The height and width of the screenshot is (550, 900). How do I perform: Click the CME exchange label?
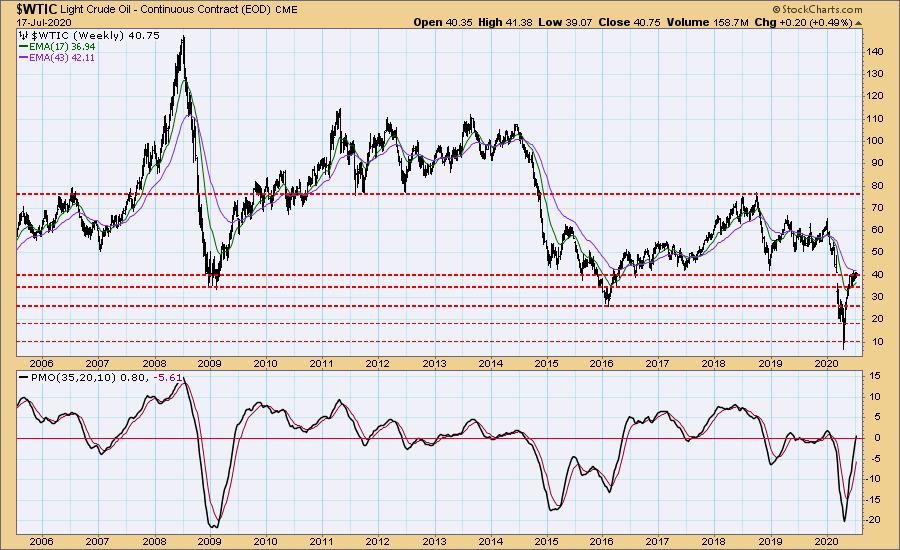point(286,10)
